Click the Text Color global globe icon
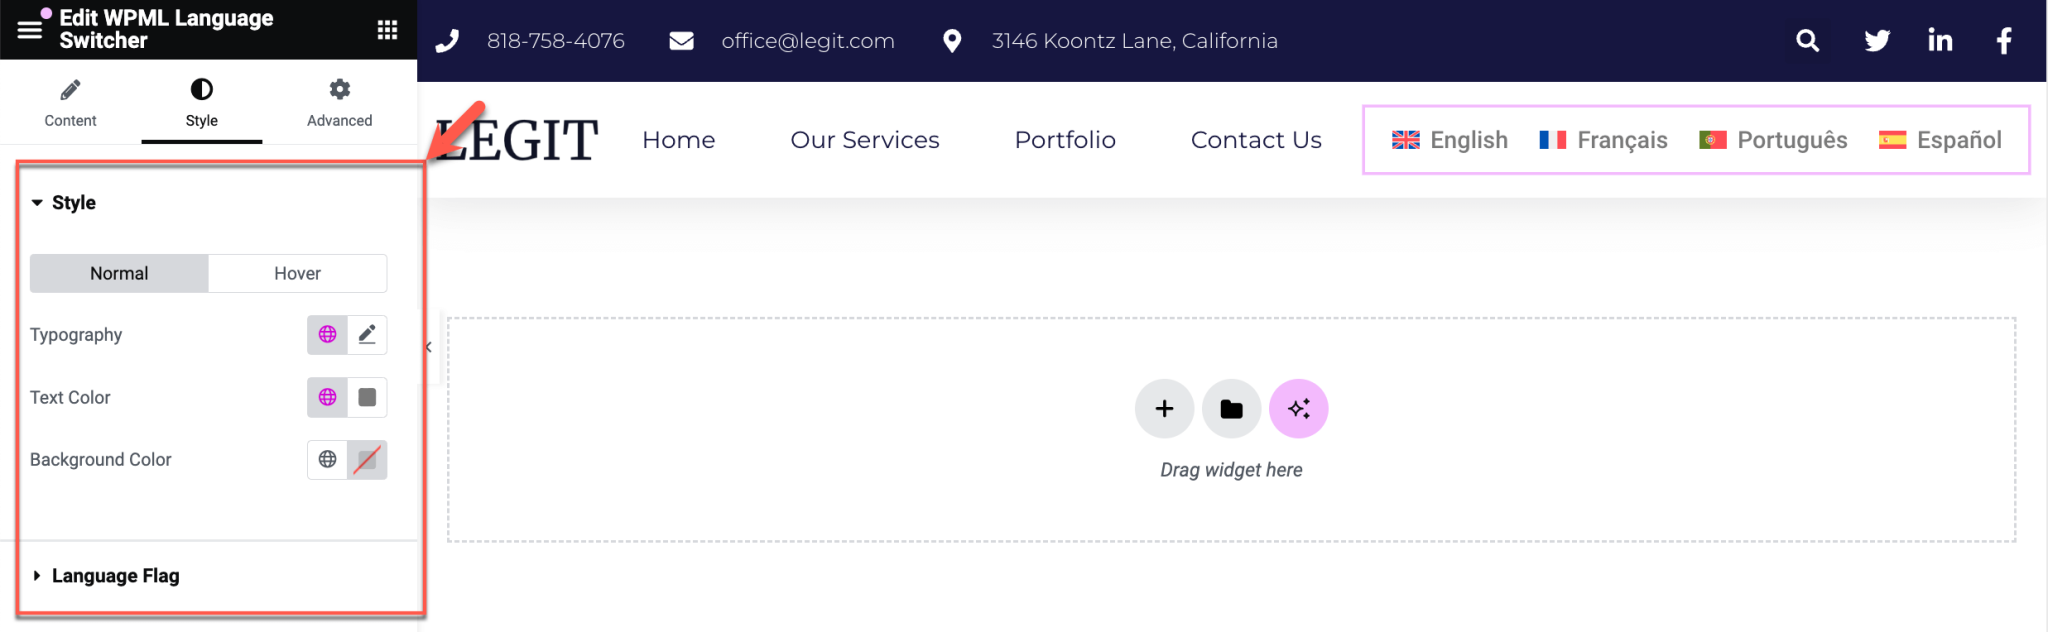Image resolution: width=2048 pixels, height=632 pixels. [x=327, y=397]
